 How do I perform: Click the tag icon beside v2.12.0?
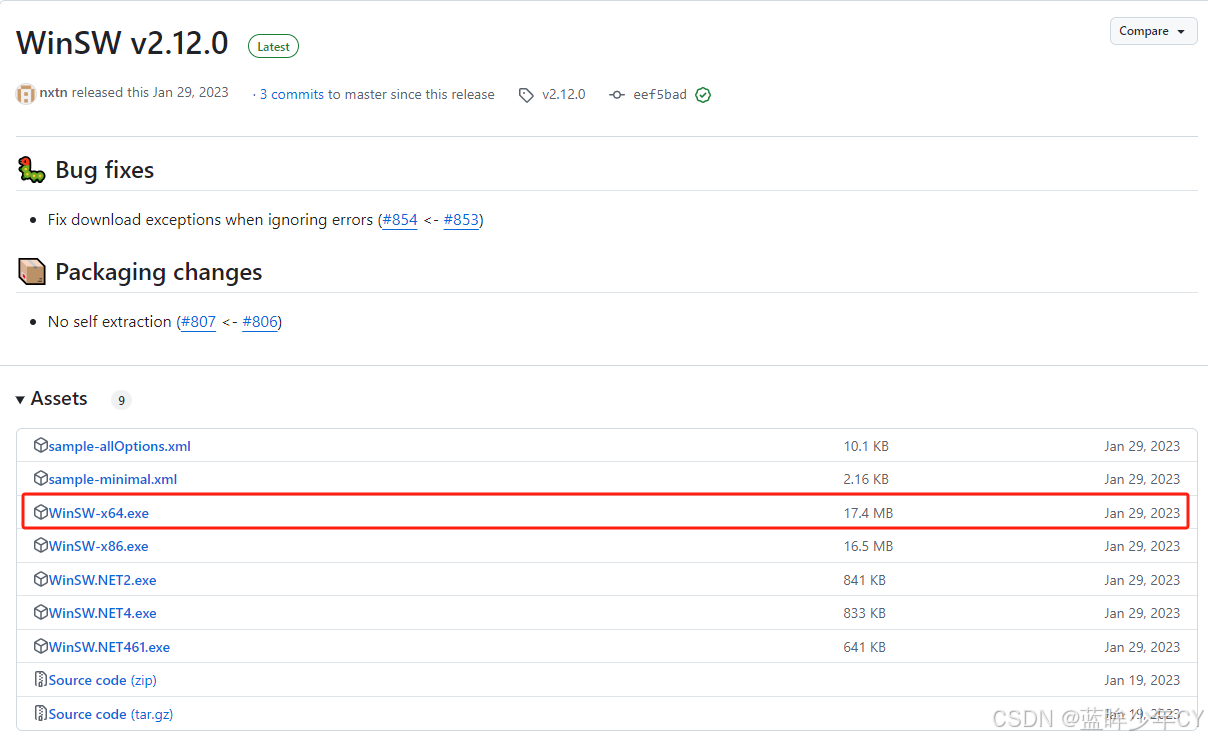click(526, 95)
